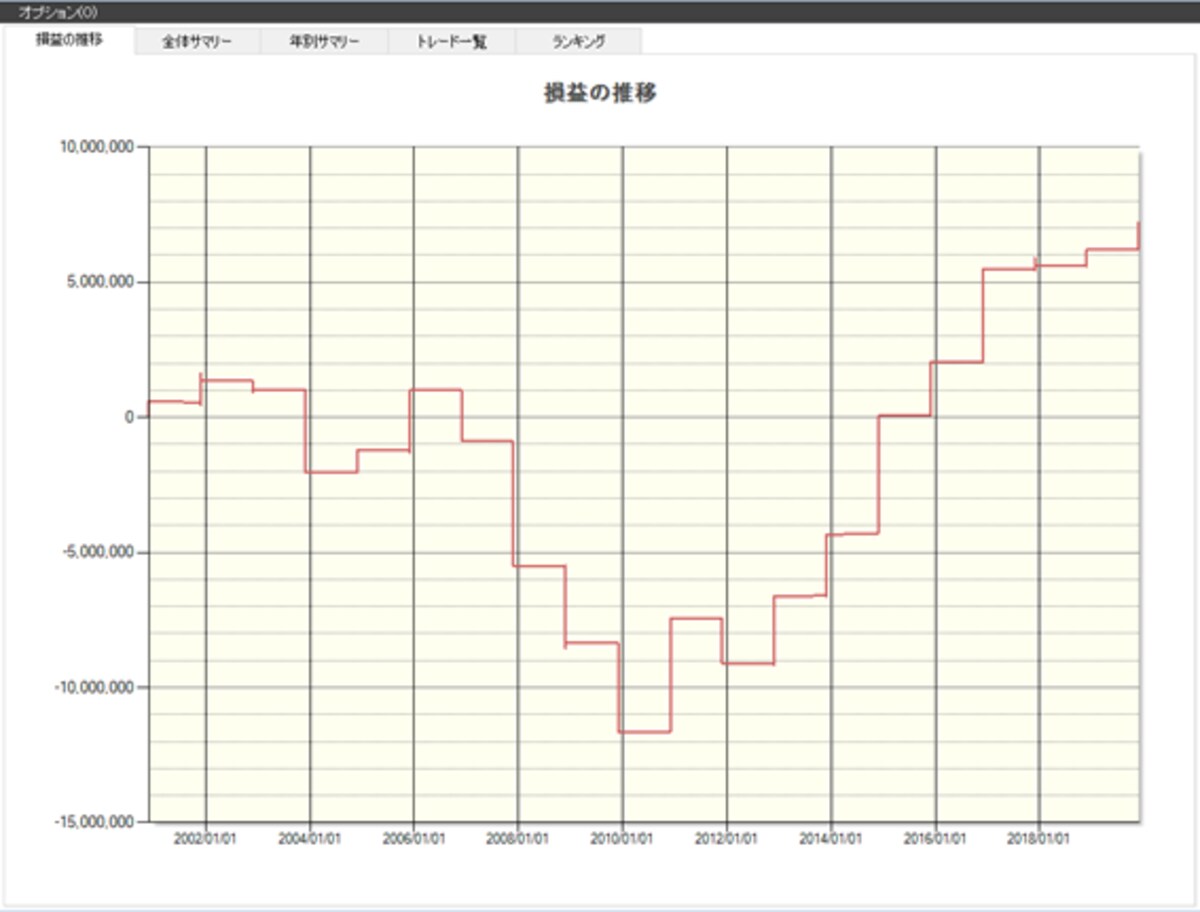Open the トレード一覧 tab
Image resolution: width=1200 pixels, height=912 pixels.
pos(452,42)
